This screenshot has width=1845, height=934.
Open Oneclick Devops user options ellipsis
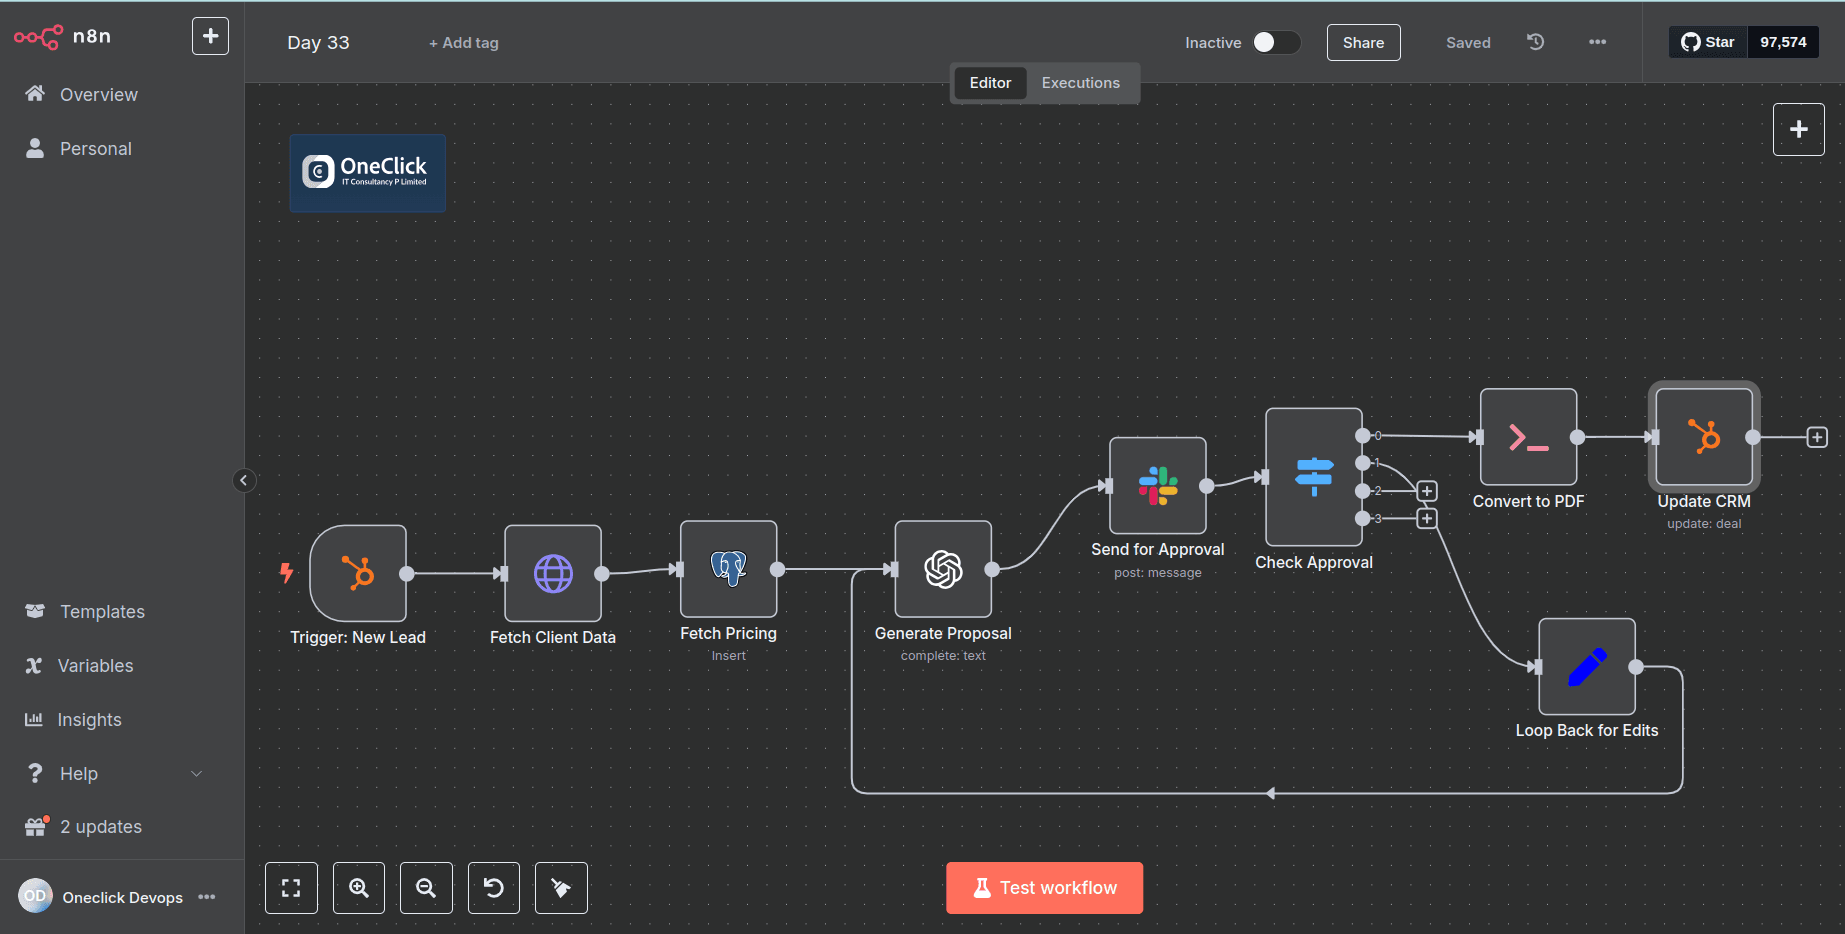(x=207, y=897)
